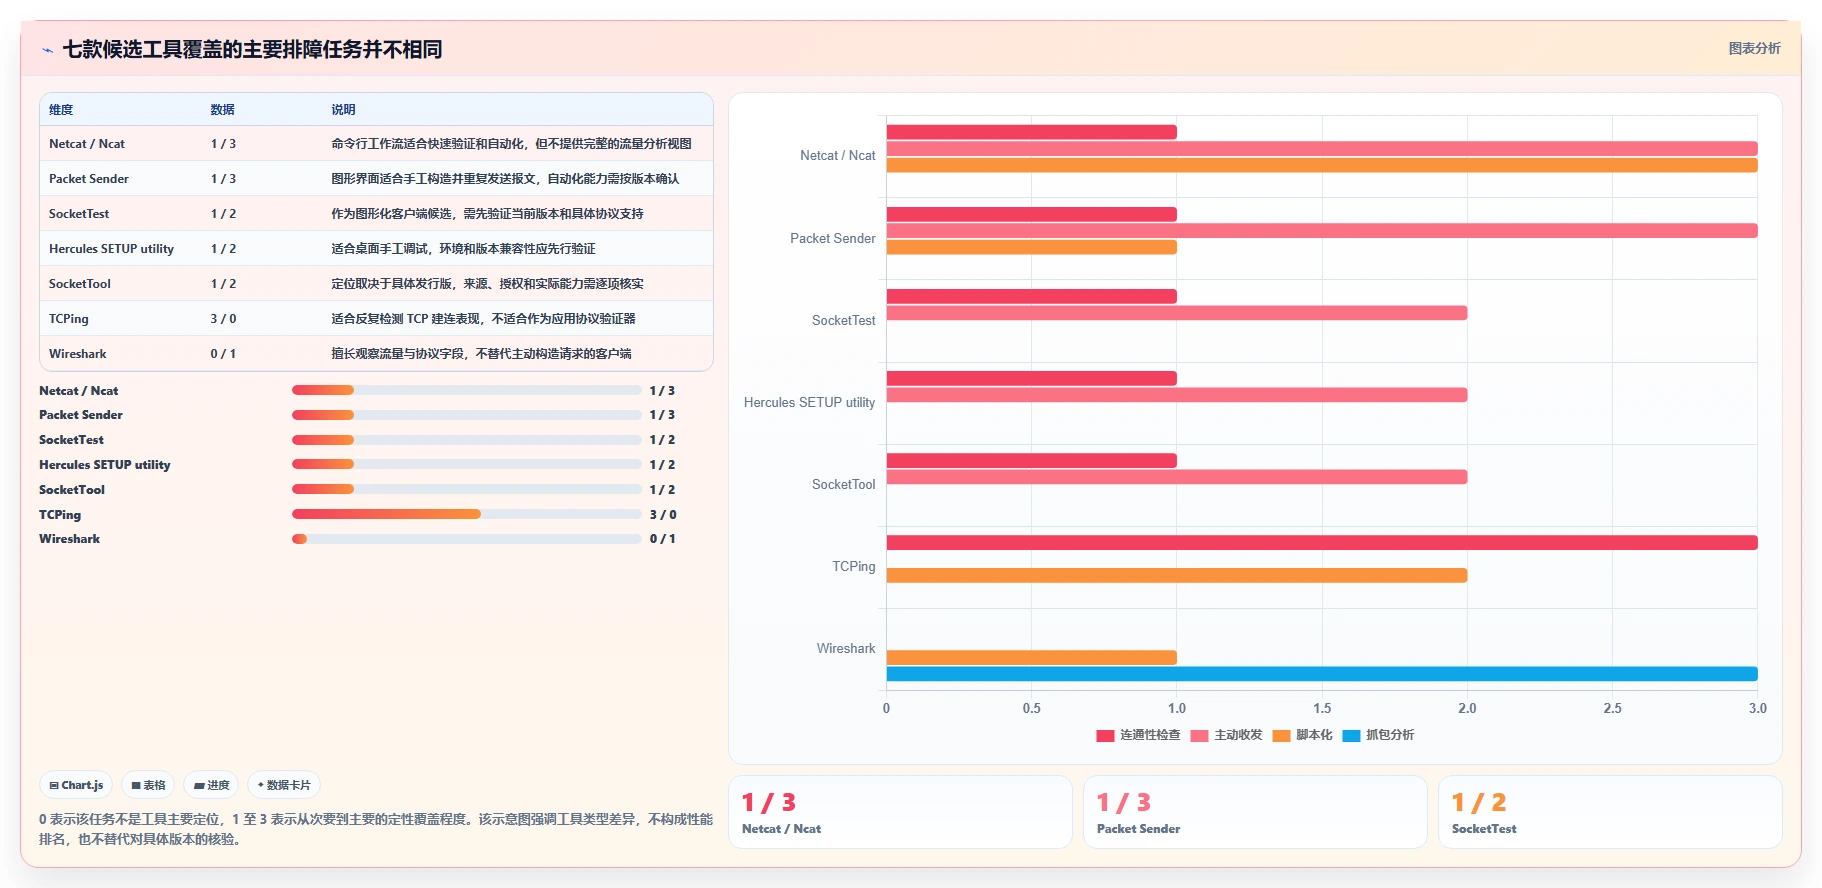Select the Wireshark table row name
1822x888 pixels.
pyautogui.click(x=77, y=354)
